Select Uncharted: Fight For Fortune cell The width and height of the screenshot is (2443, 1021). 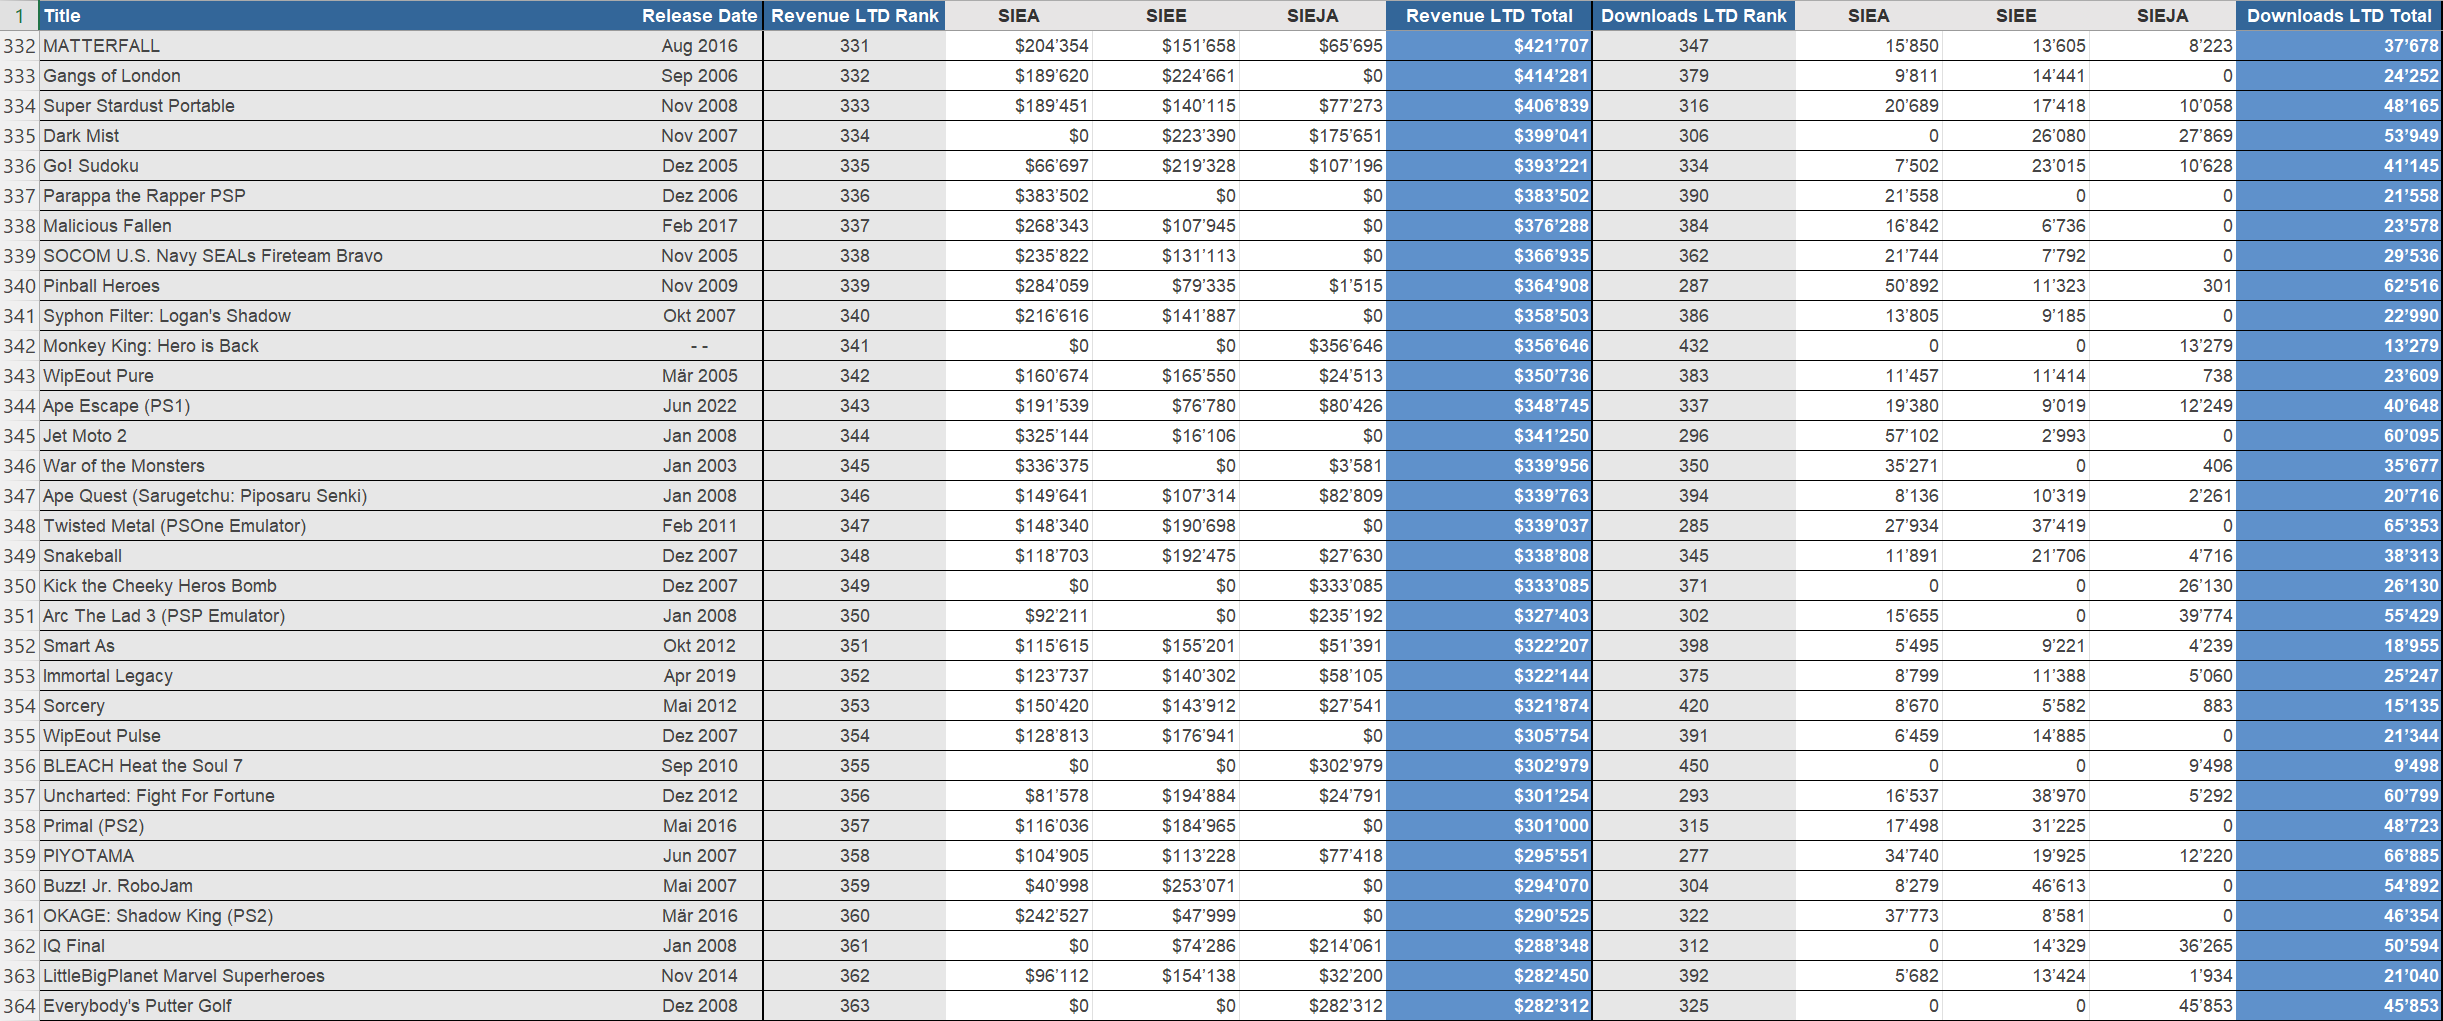click(x=159, y=796)
